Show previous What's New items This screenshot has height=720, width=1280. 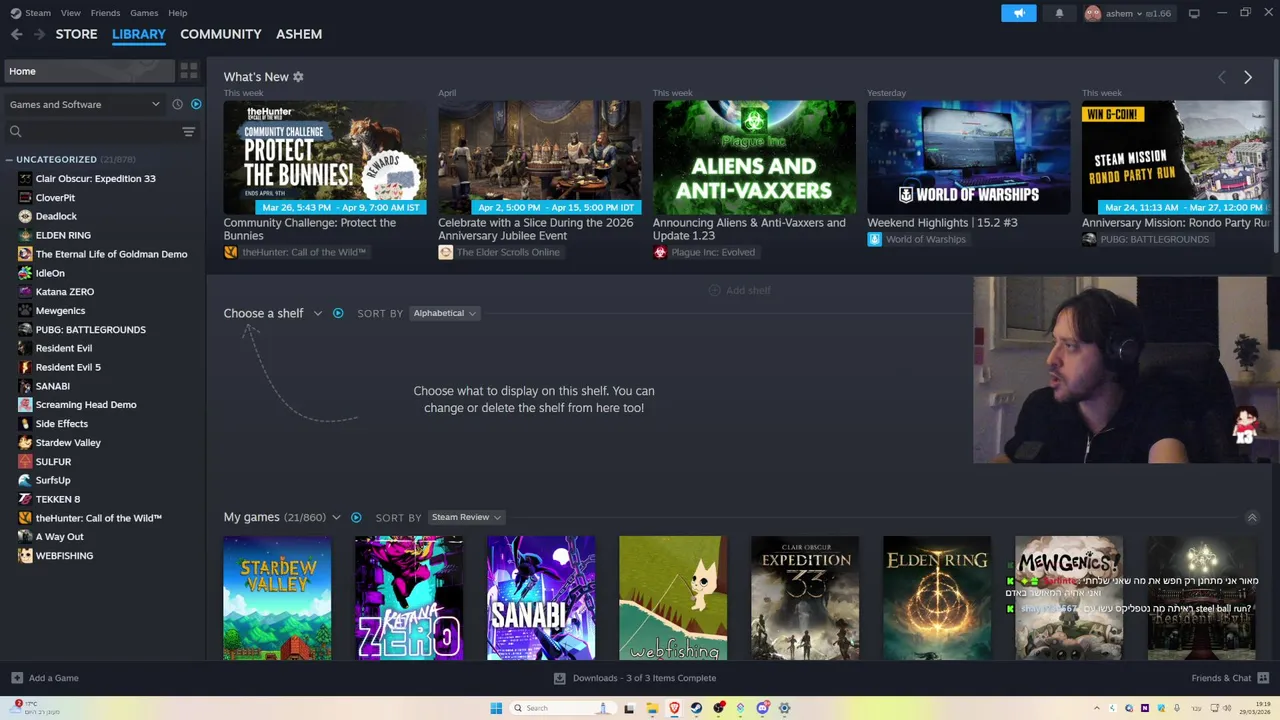(x=1221, y=77)
